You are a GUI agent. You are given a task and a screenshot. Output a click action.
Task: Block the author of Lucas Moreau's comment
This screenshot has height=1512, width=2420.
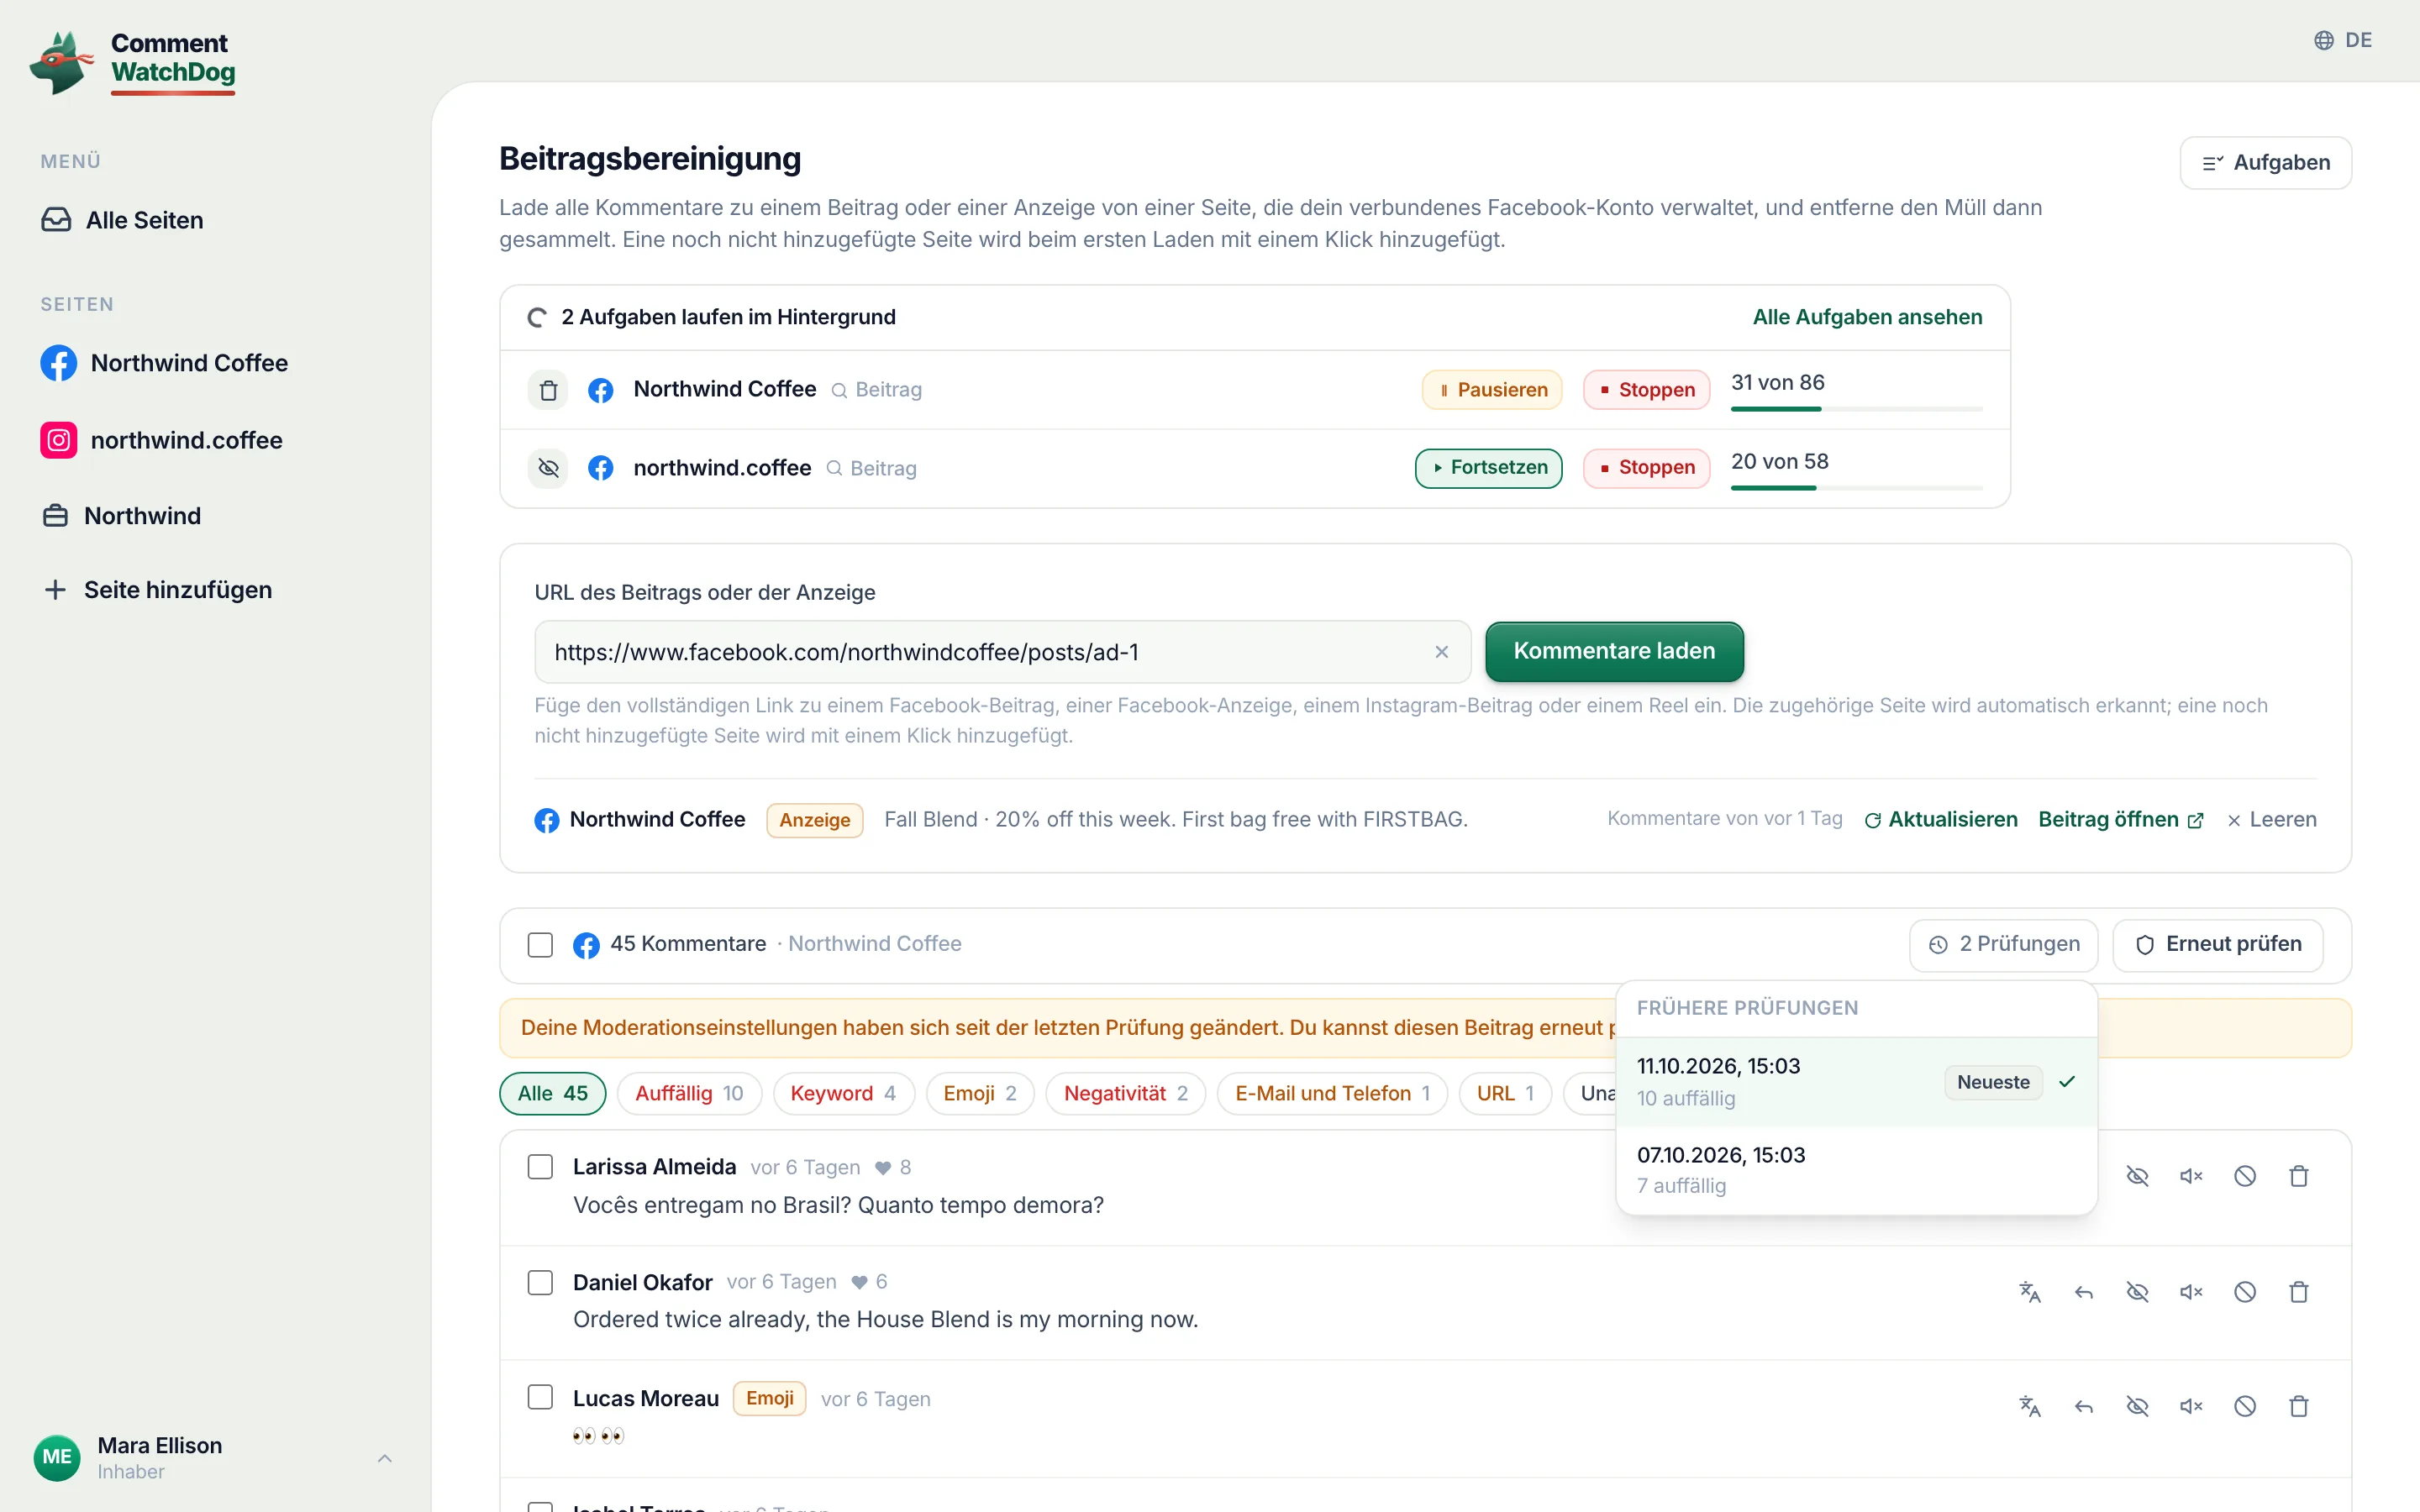[2245, 1407]
